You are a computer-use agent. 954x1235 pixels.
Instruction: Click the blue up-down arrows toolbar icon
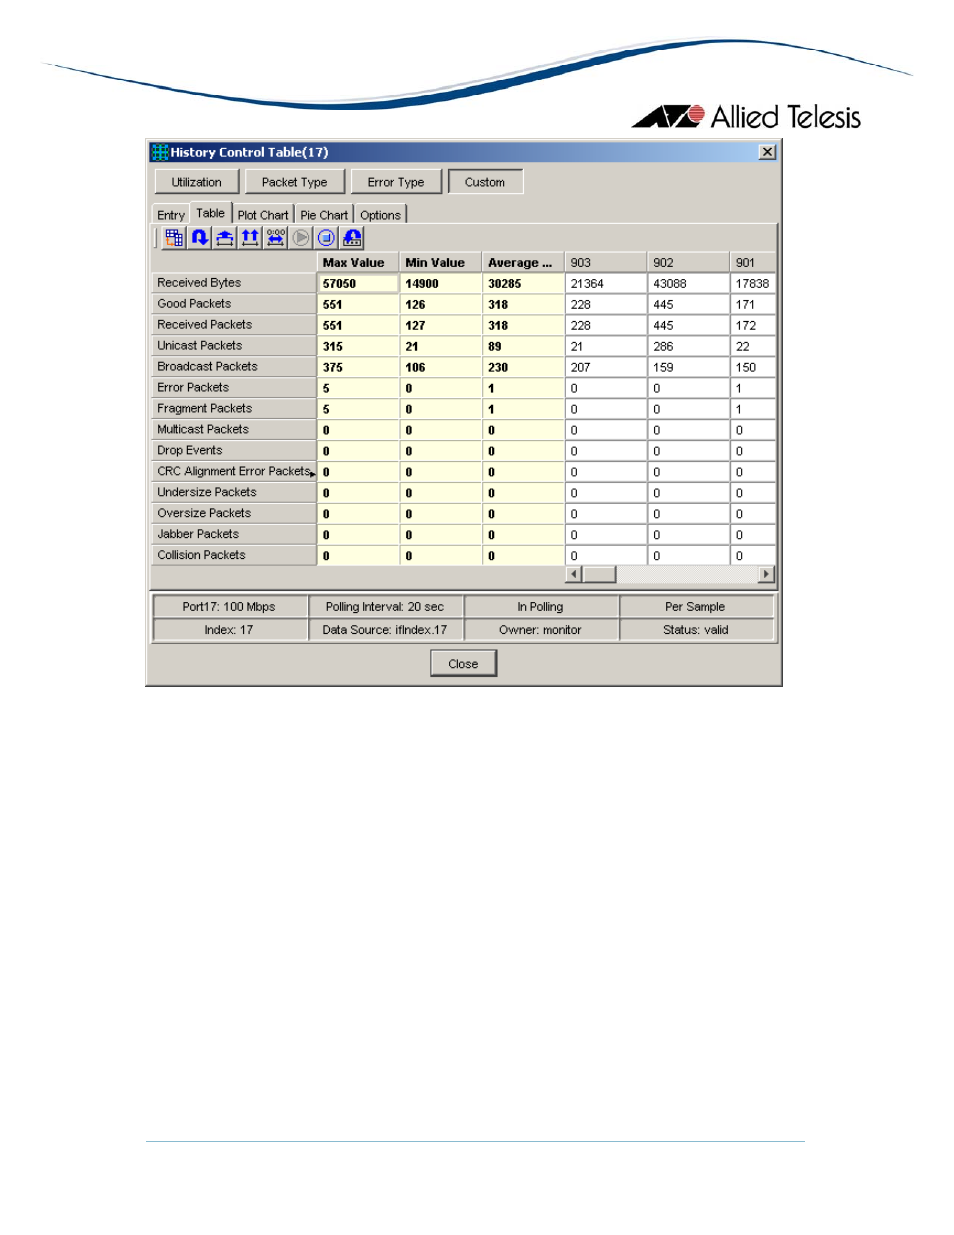click(x=199, y=238)
